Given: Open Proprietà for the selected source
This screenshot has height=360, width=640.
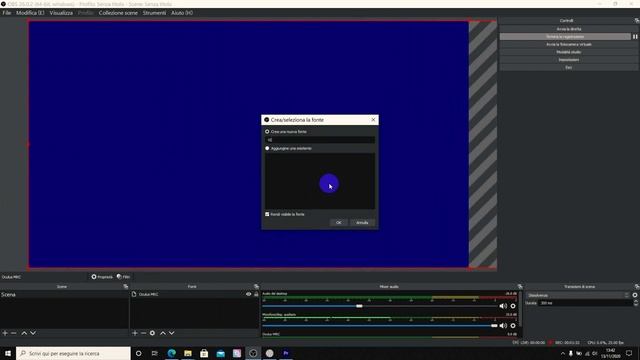Looking at the screenshot, I should (102, 277).
